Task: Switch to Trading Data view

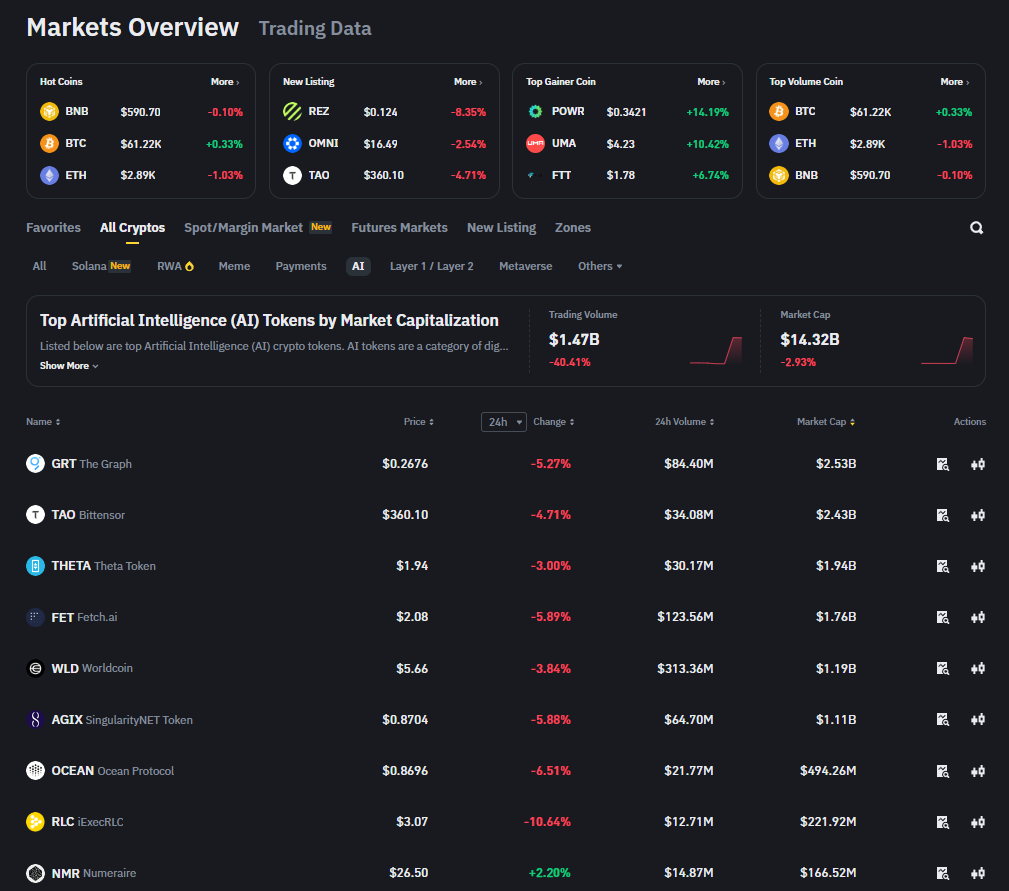Action: 315,28
